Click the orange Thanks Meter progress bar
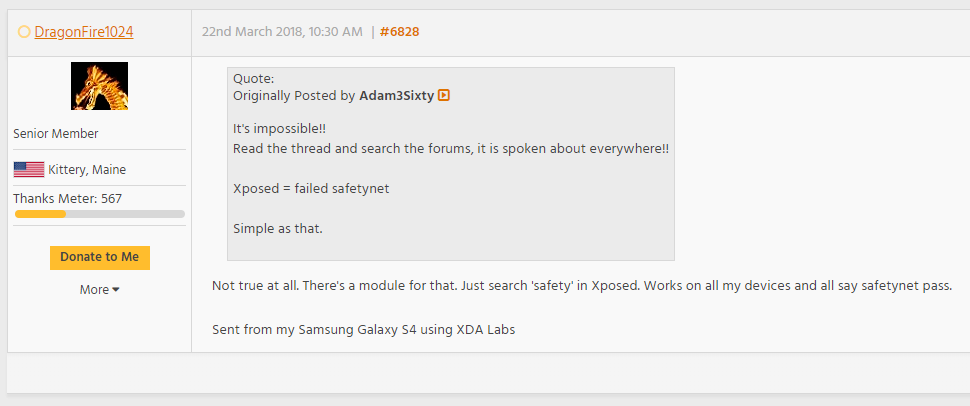 40,214
